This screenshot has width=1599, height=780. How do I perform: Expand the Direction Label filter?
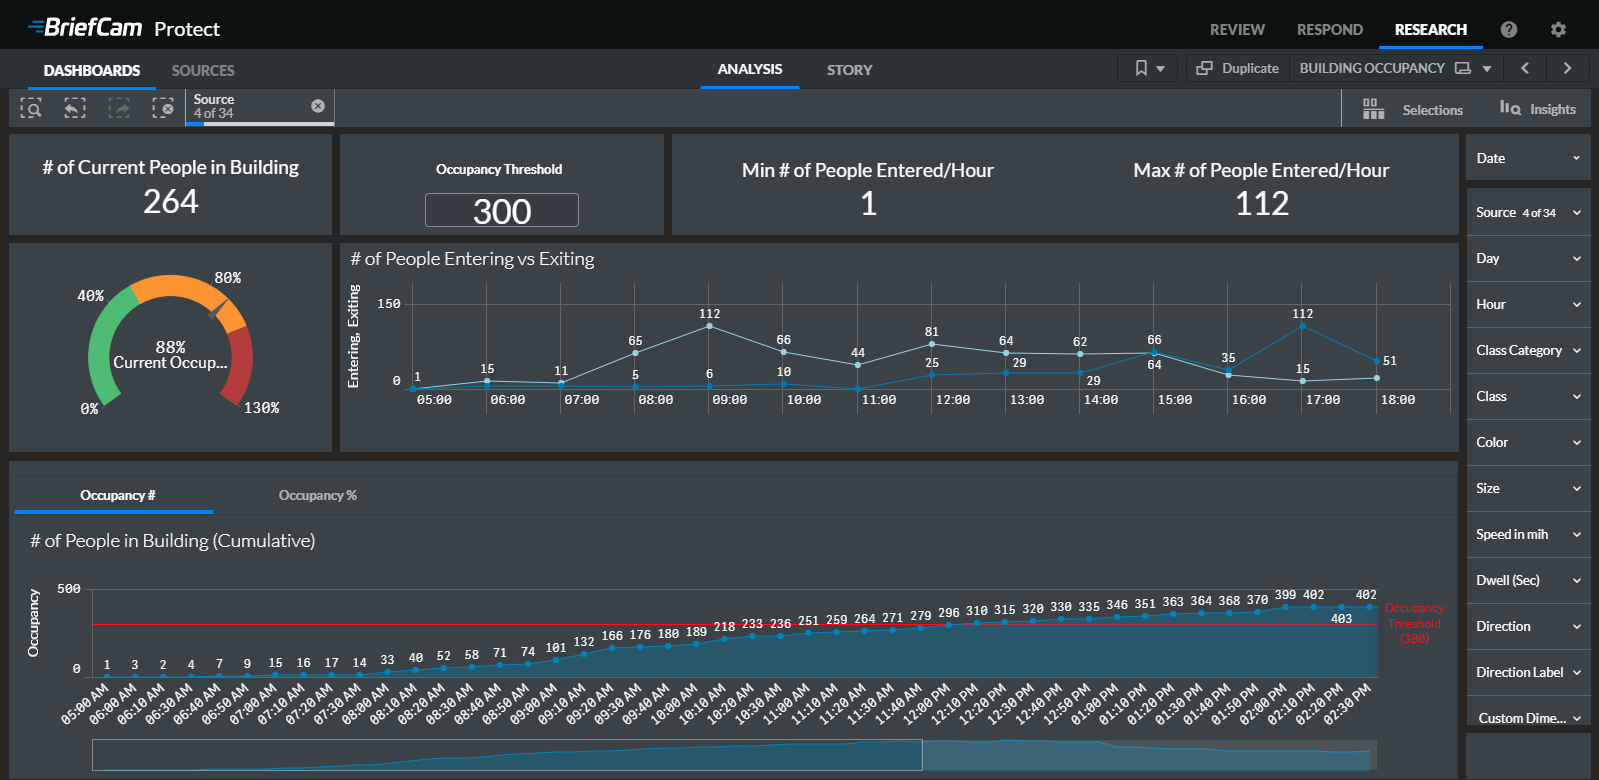pyautogui.click(x=1528, y=672)
